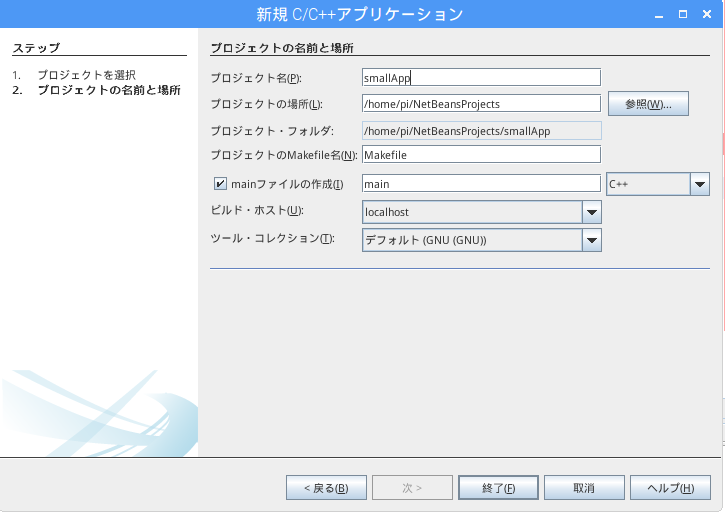Go back with the < 戻る(B) button
Viewport: 725px width, 512px height.
point(326,488)
